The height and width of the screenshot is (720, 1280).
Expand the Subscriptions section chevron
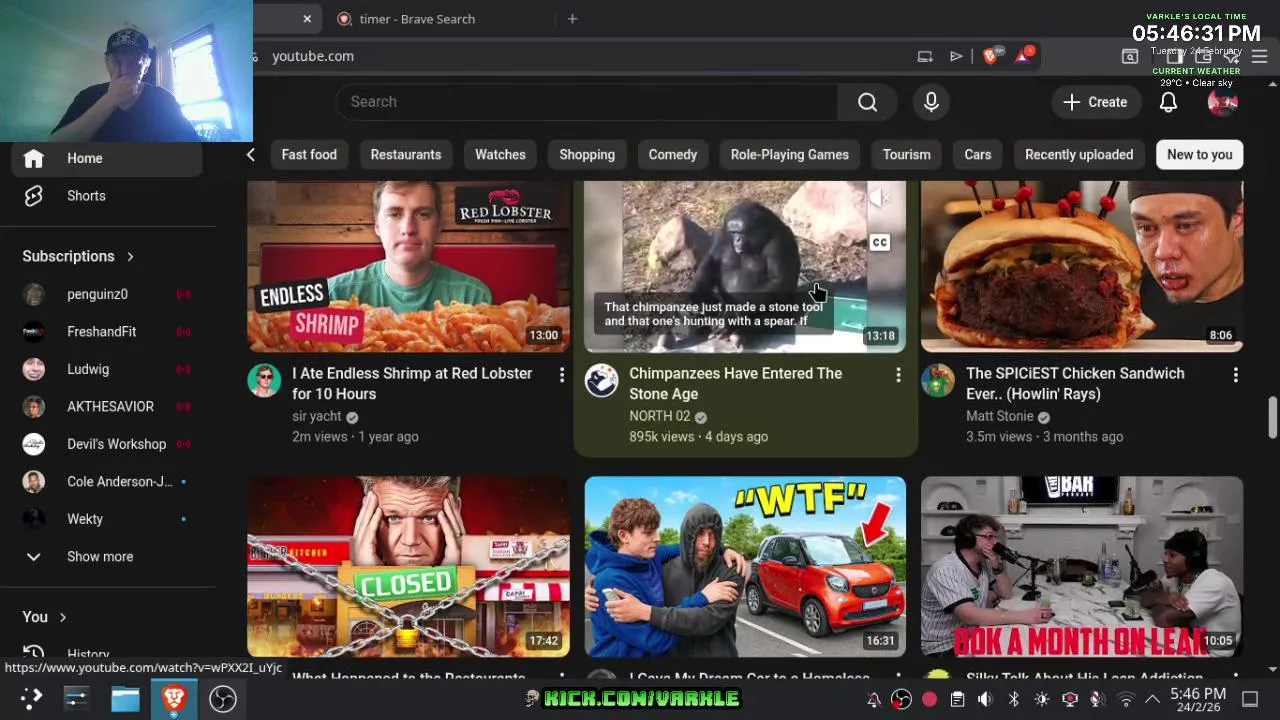(130, 257)
